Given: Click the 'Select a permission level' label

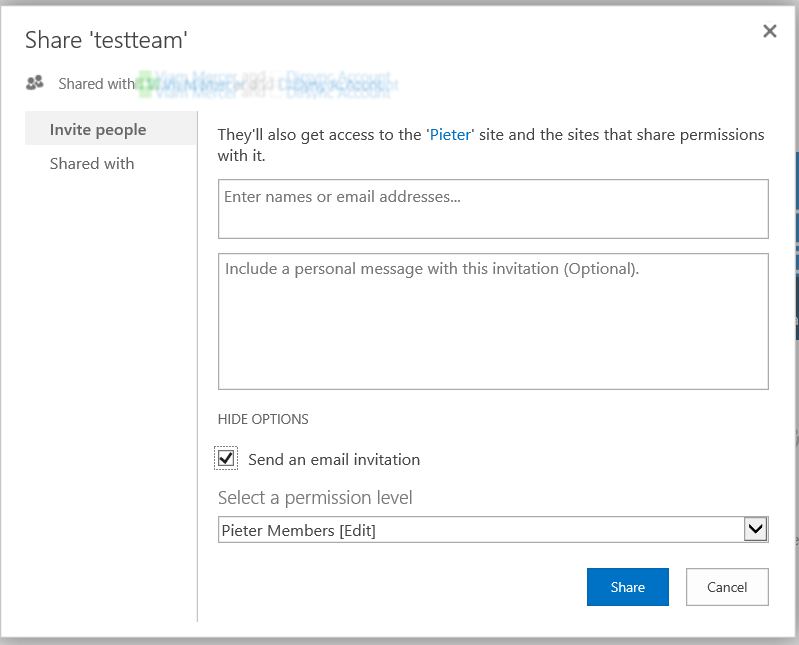Looking at the screenshot, I should click(x=315, y=497).
